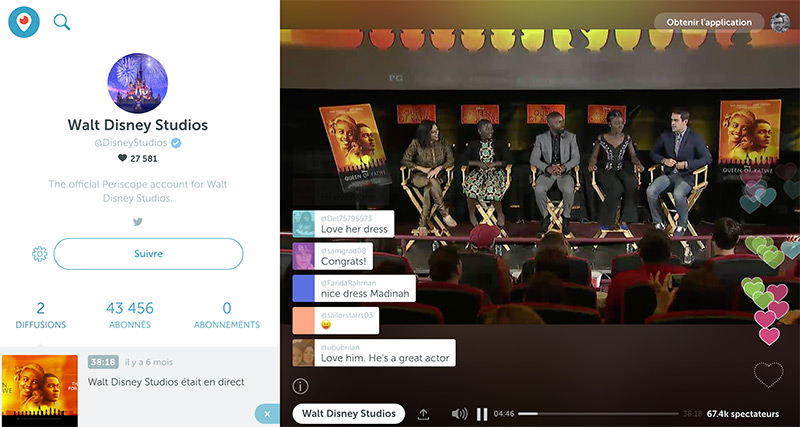Open @Del75795573 'Love her dress' comment
The height and width of the screenshot is (427, 800).
343,224
